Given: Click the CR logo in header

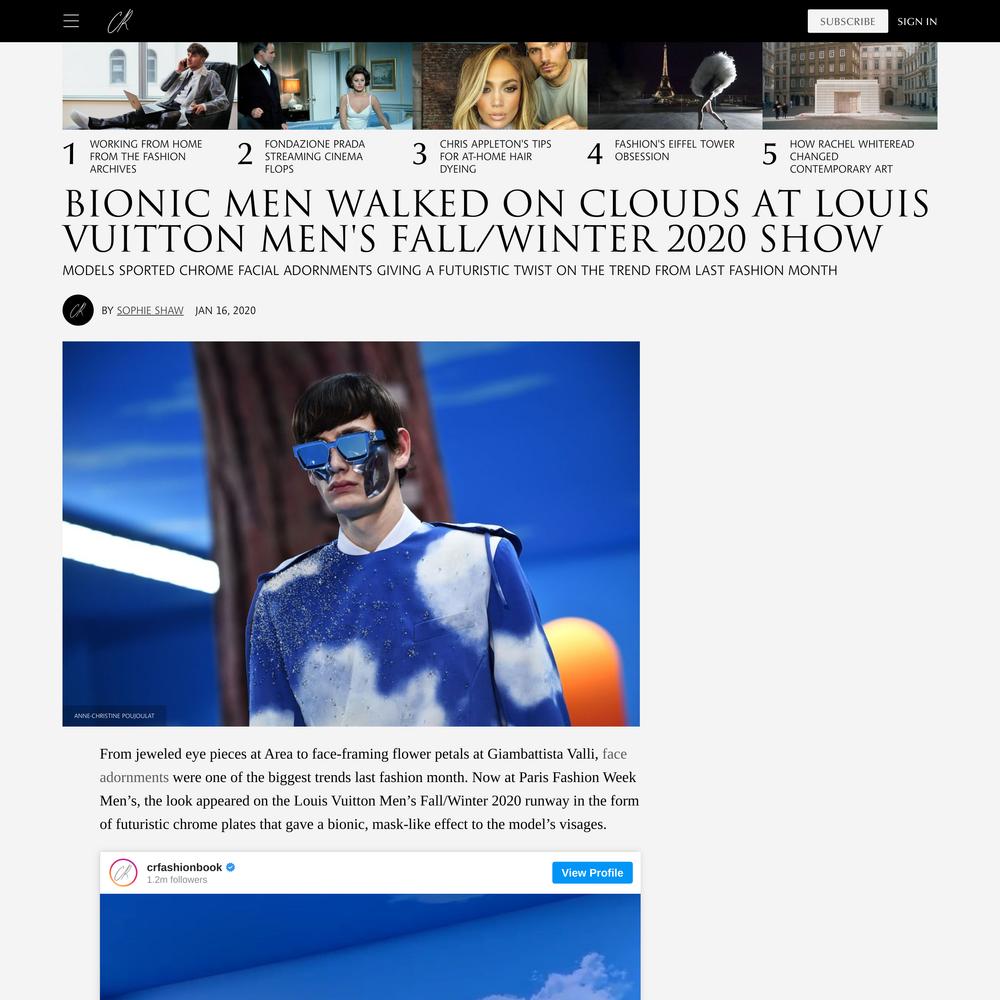Looking at the screenshot, I should click(x=119, y=21).
